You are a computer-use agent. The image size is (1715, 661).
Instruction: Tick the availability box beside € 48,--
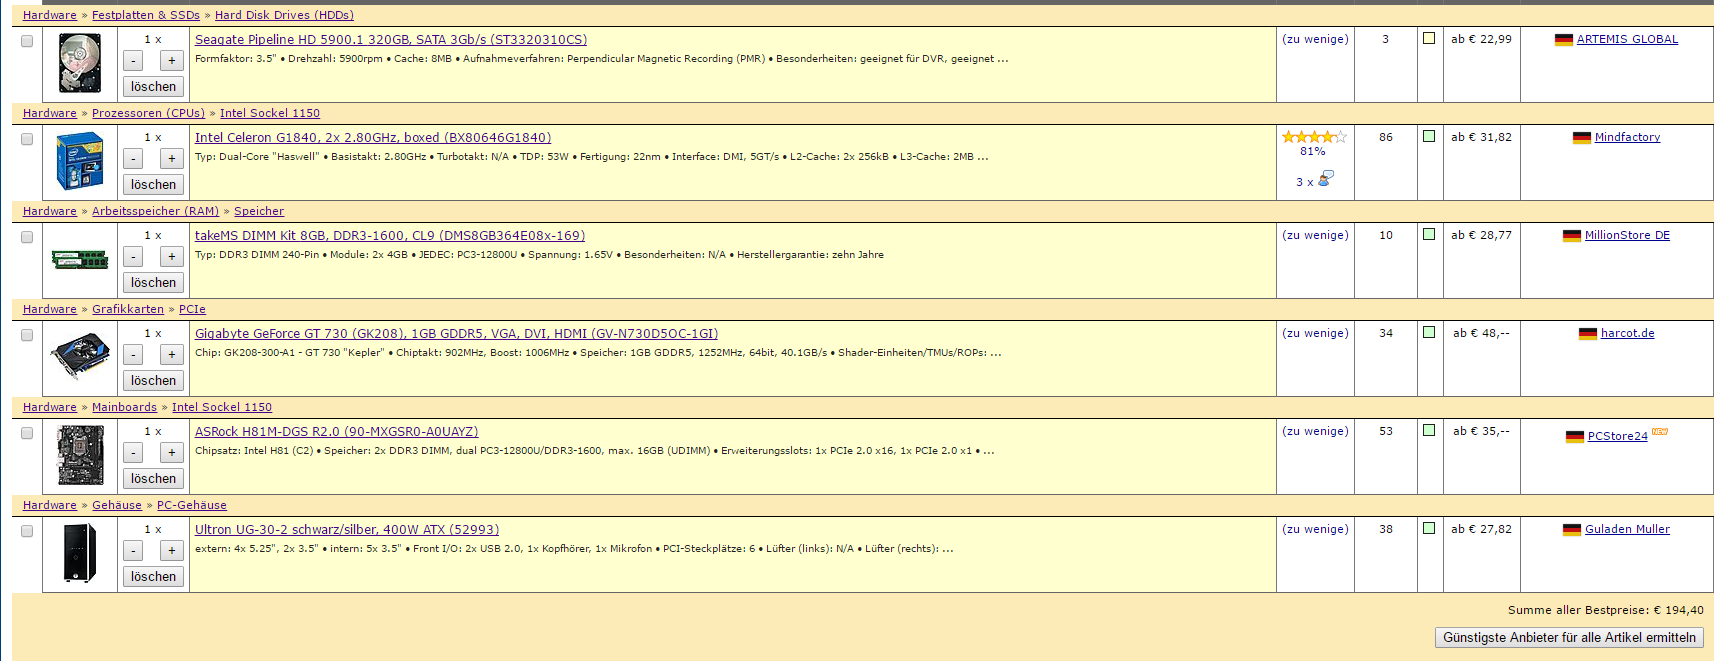[x=1430, y=332]
